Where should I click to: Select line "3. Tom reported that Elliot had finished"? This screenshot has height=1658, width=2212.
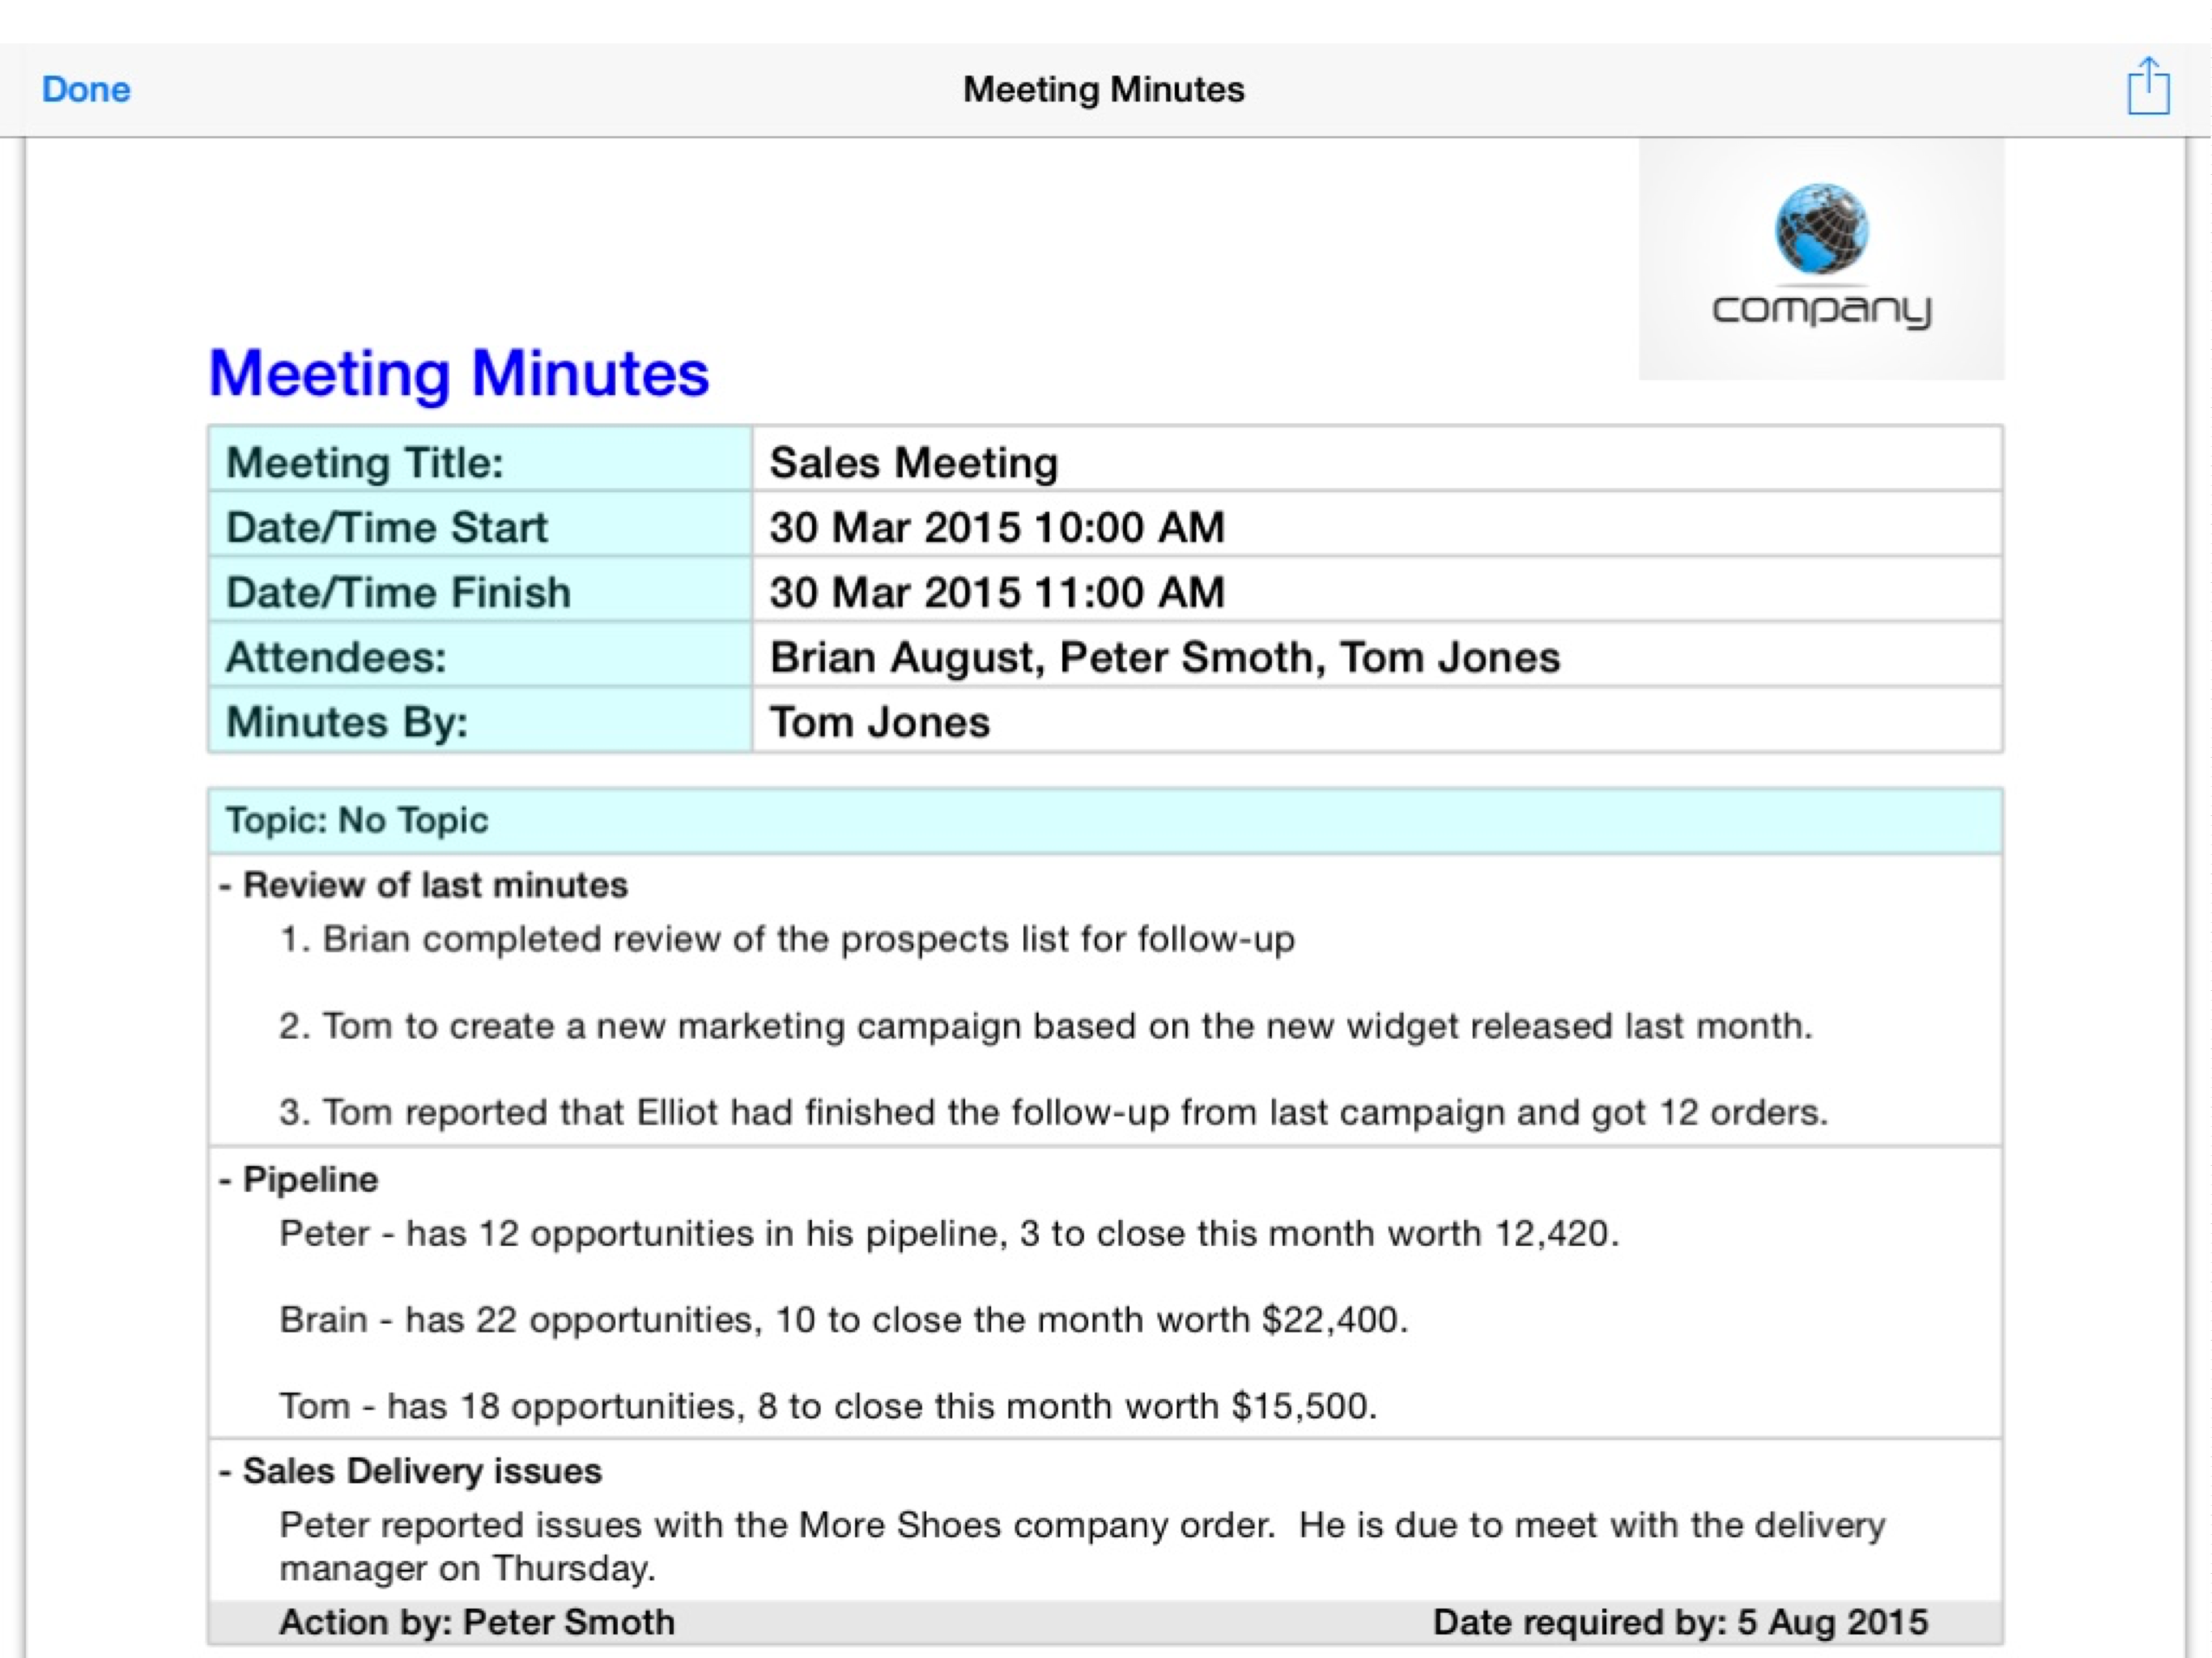[x=1053, y=1112]
